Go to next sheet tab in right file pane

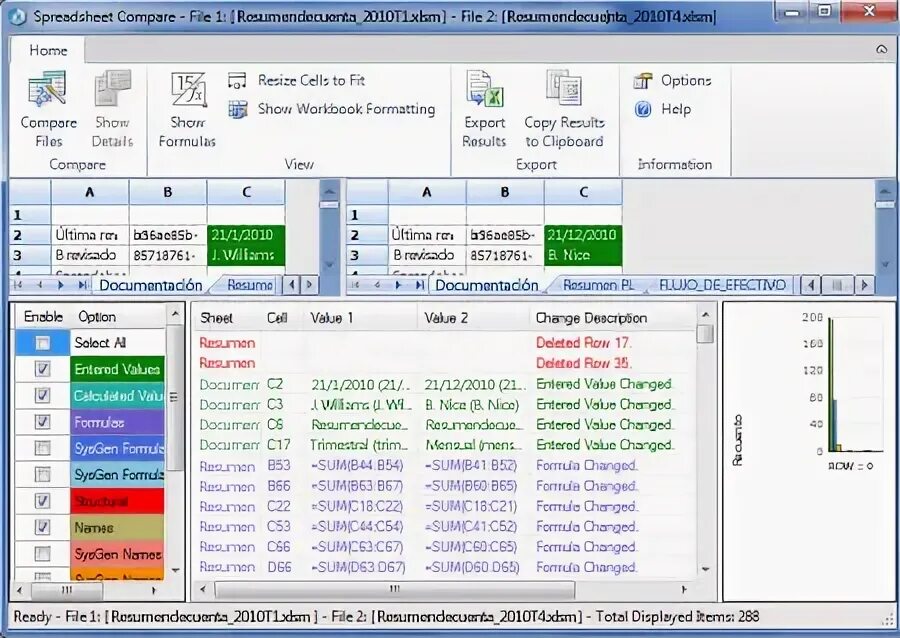398,285
